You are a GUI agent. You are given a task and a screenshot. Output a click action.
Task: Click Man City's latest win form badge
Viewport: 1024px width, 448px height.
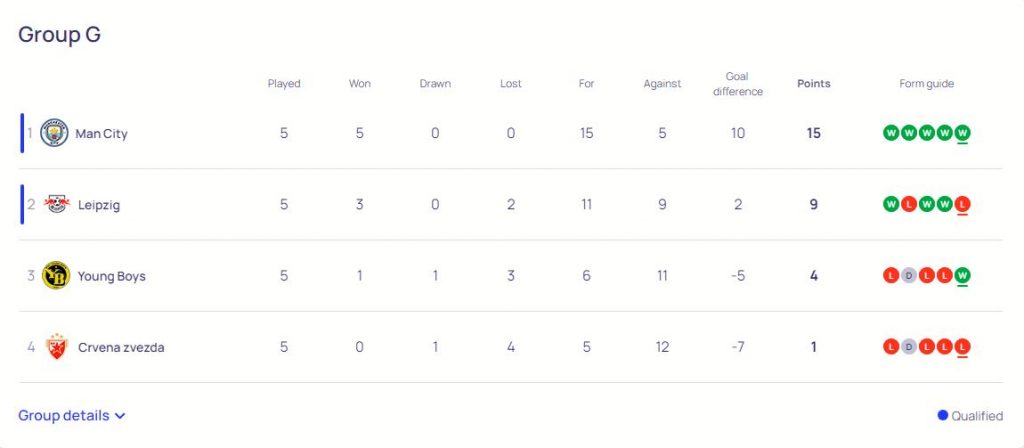962,133
